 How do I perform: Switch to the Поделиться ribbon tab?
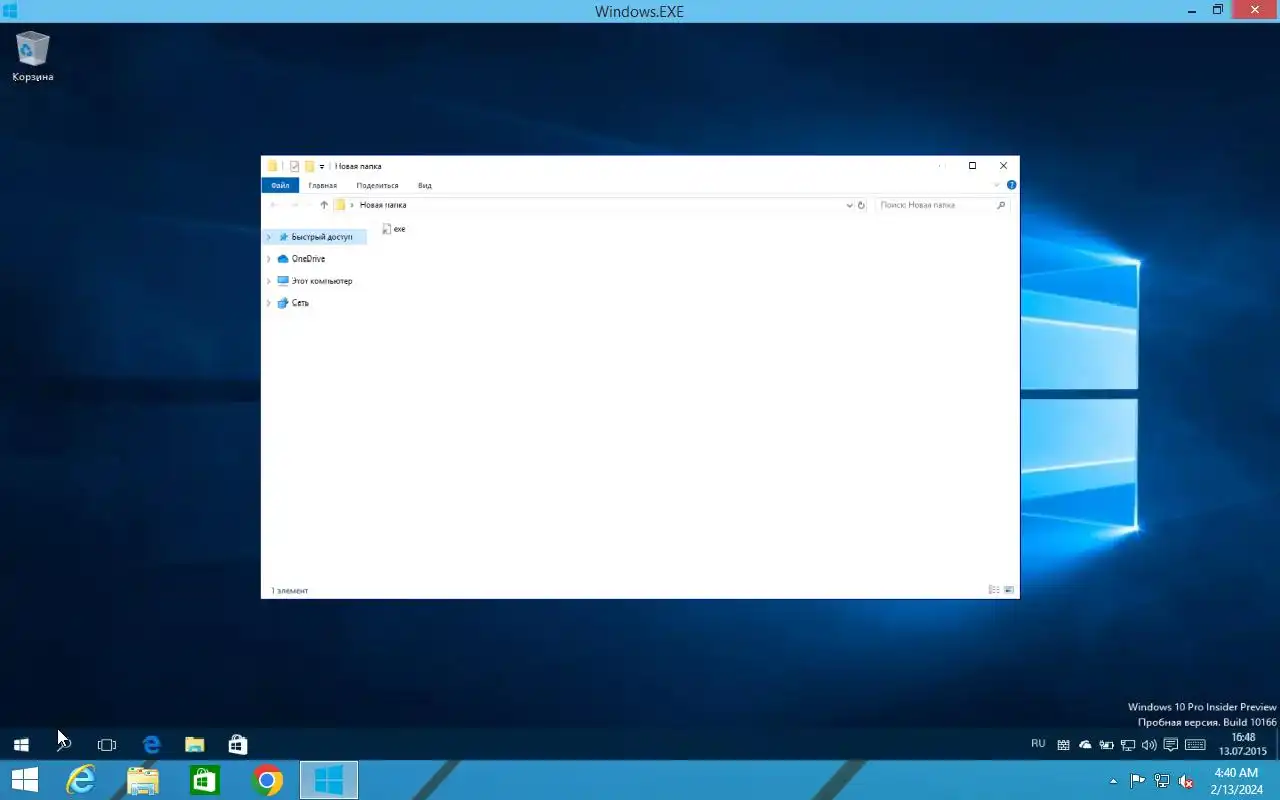377,185
